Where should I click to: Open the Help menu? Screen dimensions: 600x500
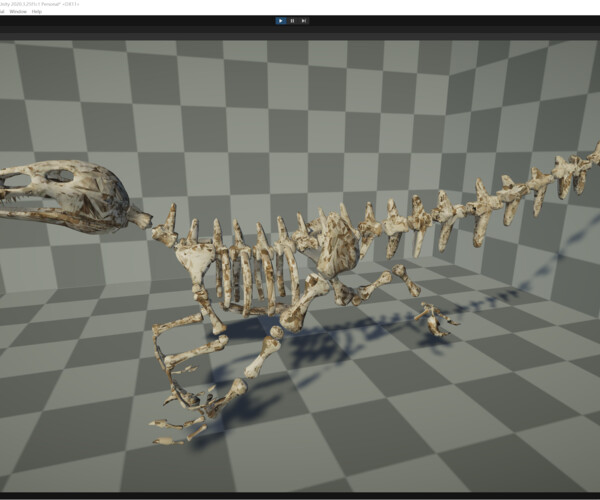pyautogui.click(x=37, y=12)
